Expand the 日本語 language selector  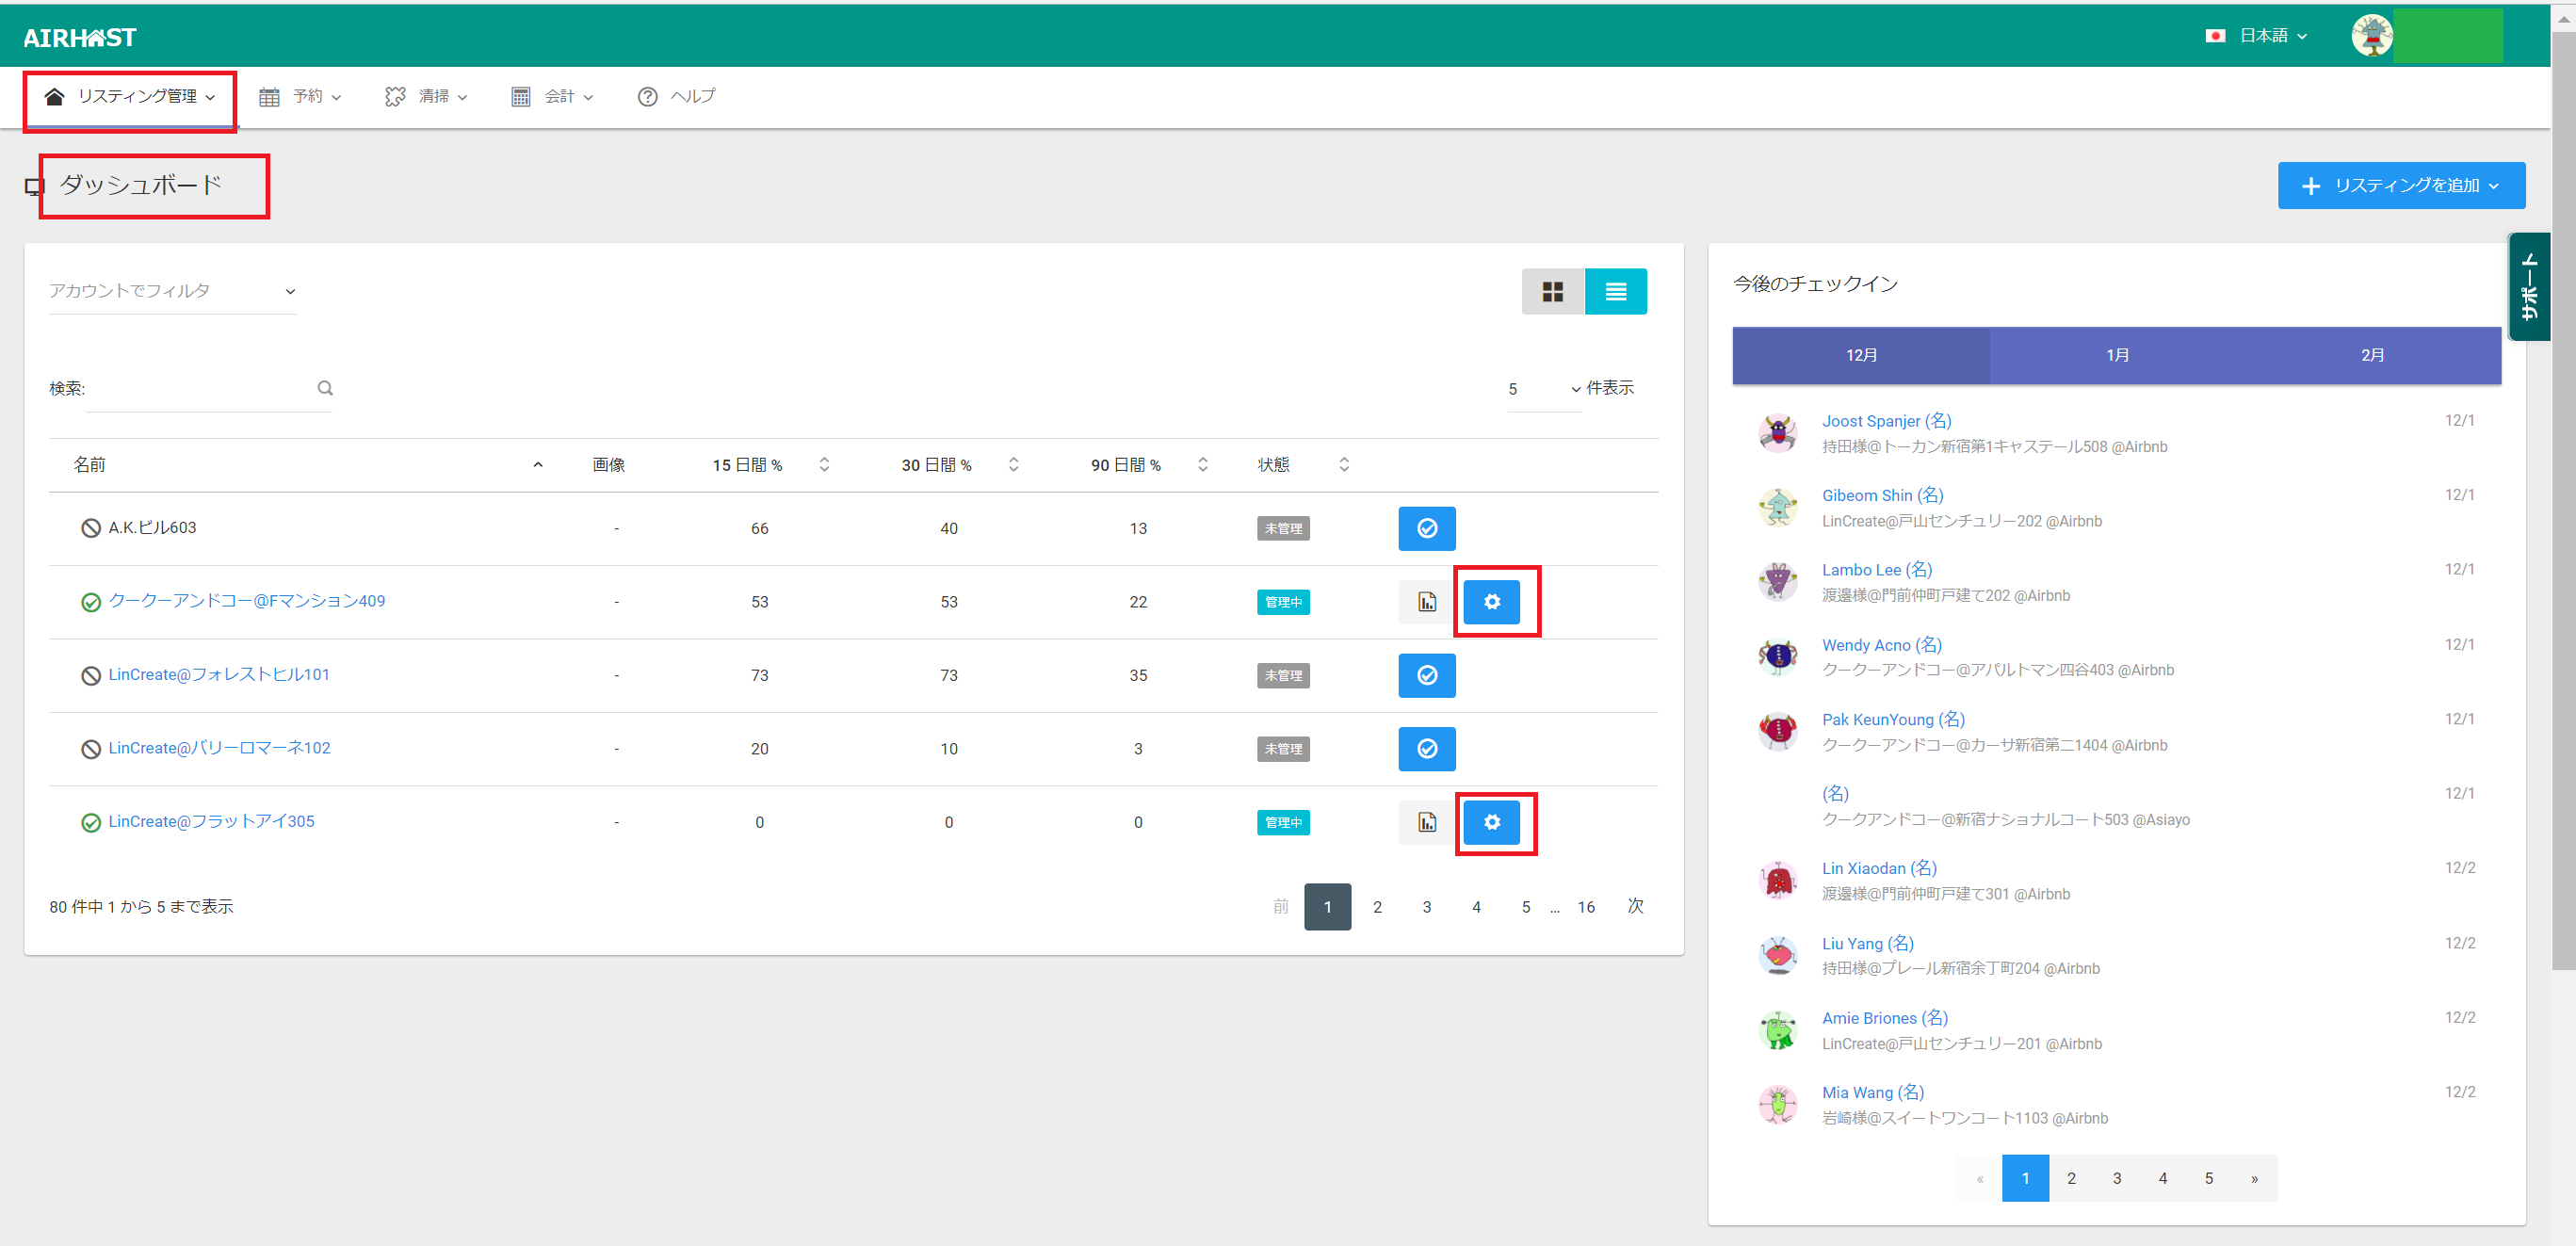tap(2261, 36)
